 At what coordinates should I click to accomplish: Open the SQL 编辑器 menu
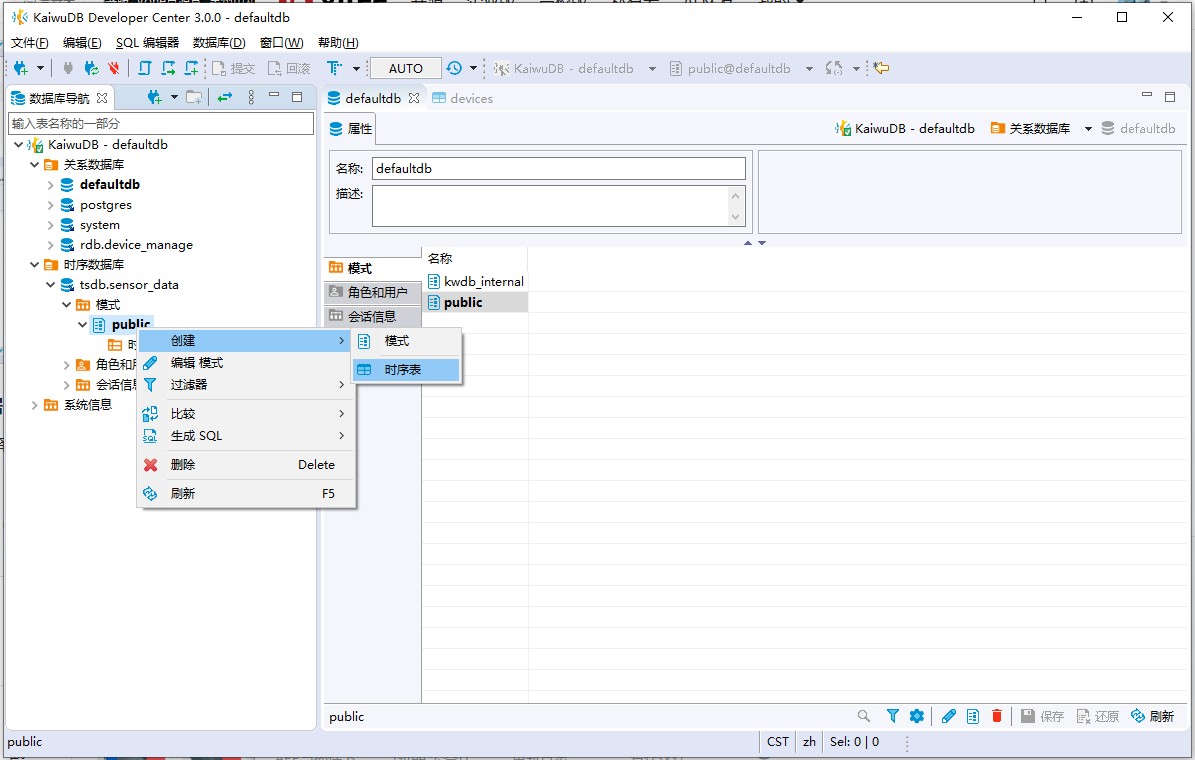(147, 43)
